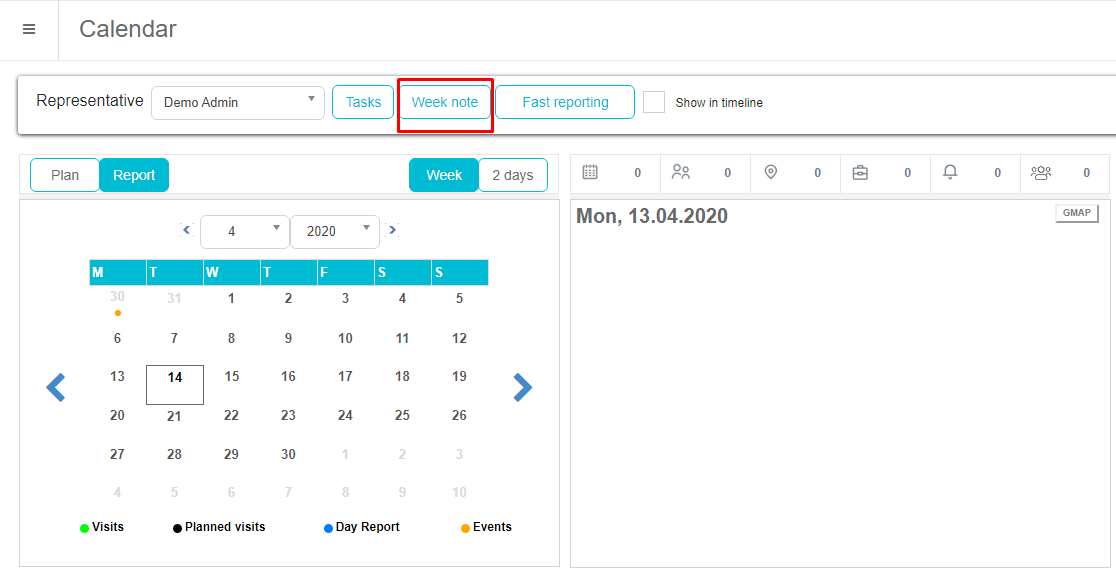Open the Week note button

tap(445, 102)
